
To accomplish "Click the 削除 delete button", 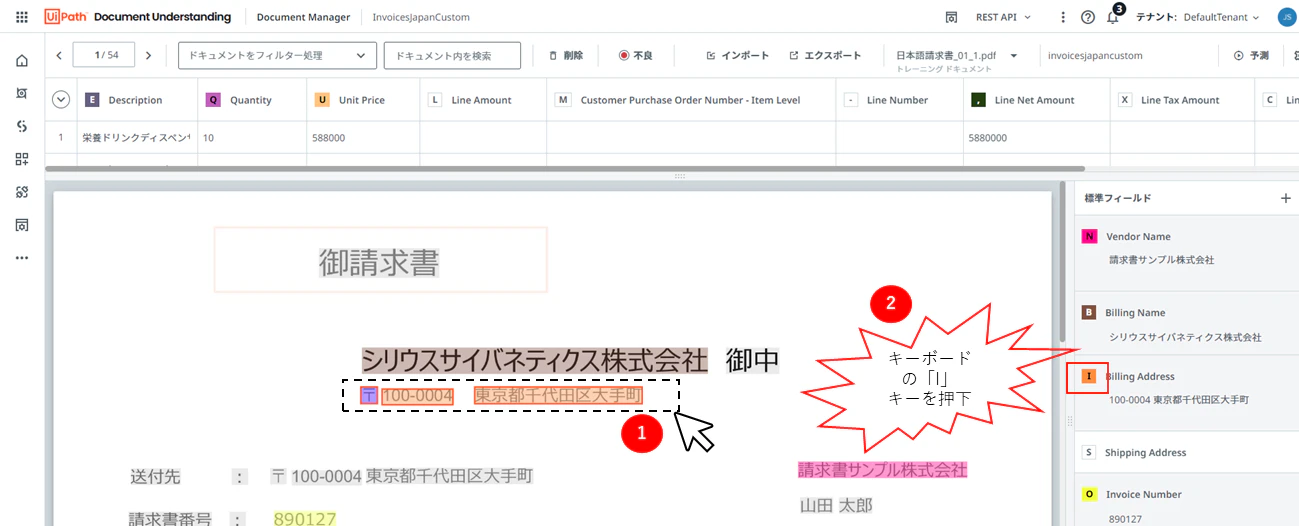I will (565, 56).
